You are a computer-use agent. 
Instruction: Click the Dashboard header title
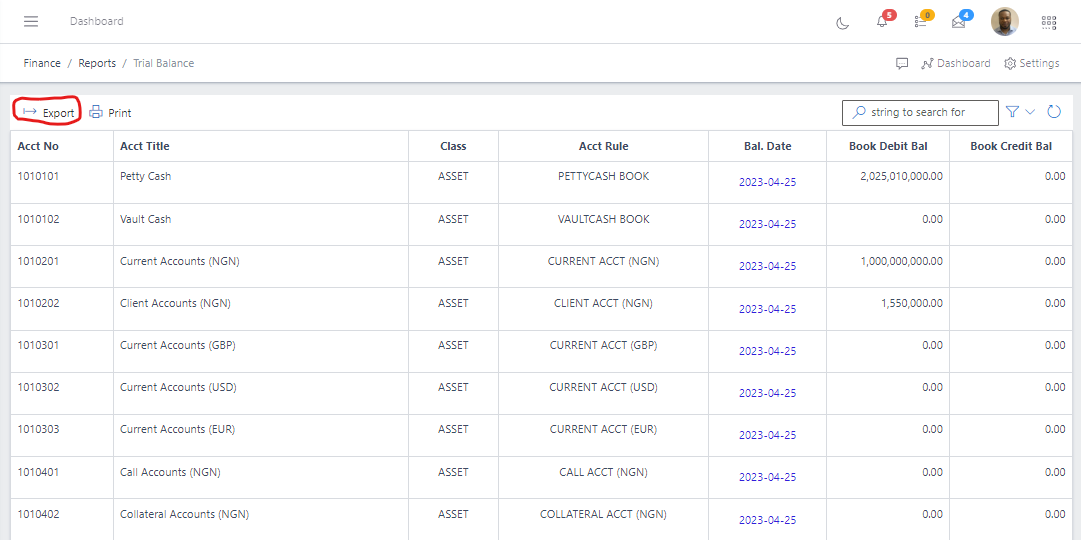97,21
